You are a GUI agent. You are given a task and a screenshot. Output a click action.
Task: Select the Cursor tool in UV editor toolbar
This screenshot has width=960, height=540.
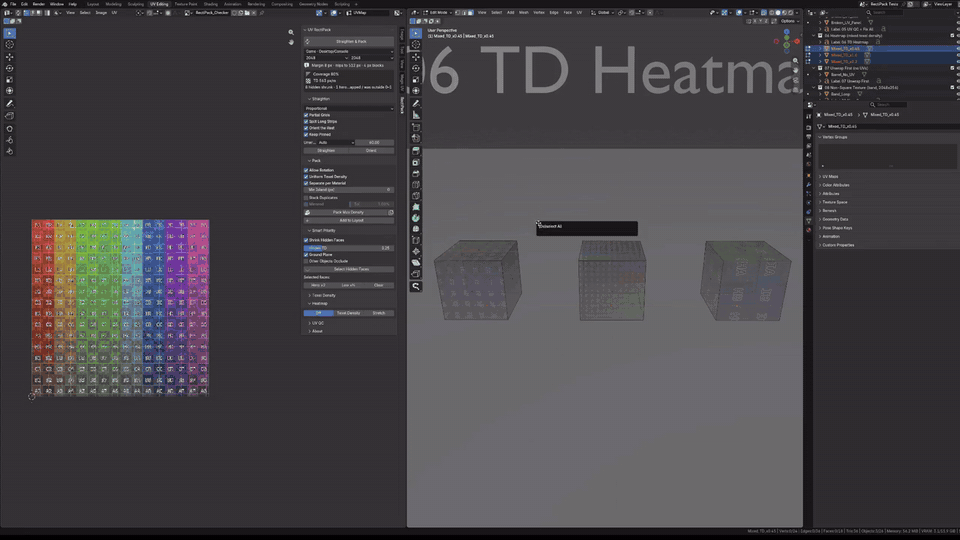click(9, 45)
